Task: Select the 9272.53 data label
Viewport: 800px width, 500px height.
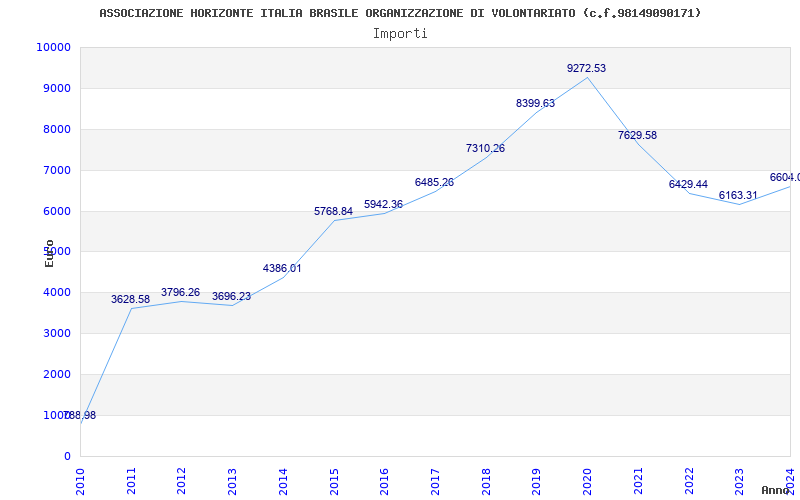Action: (586, 68)
